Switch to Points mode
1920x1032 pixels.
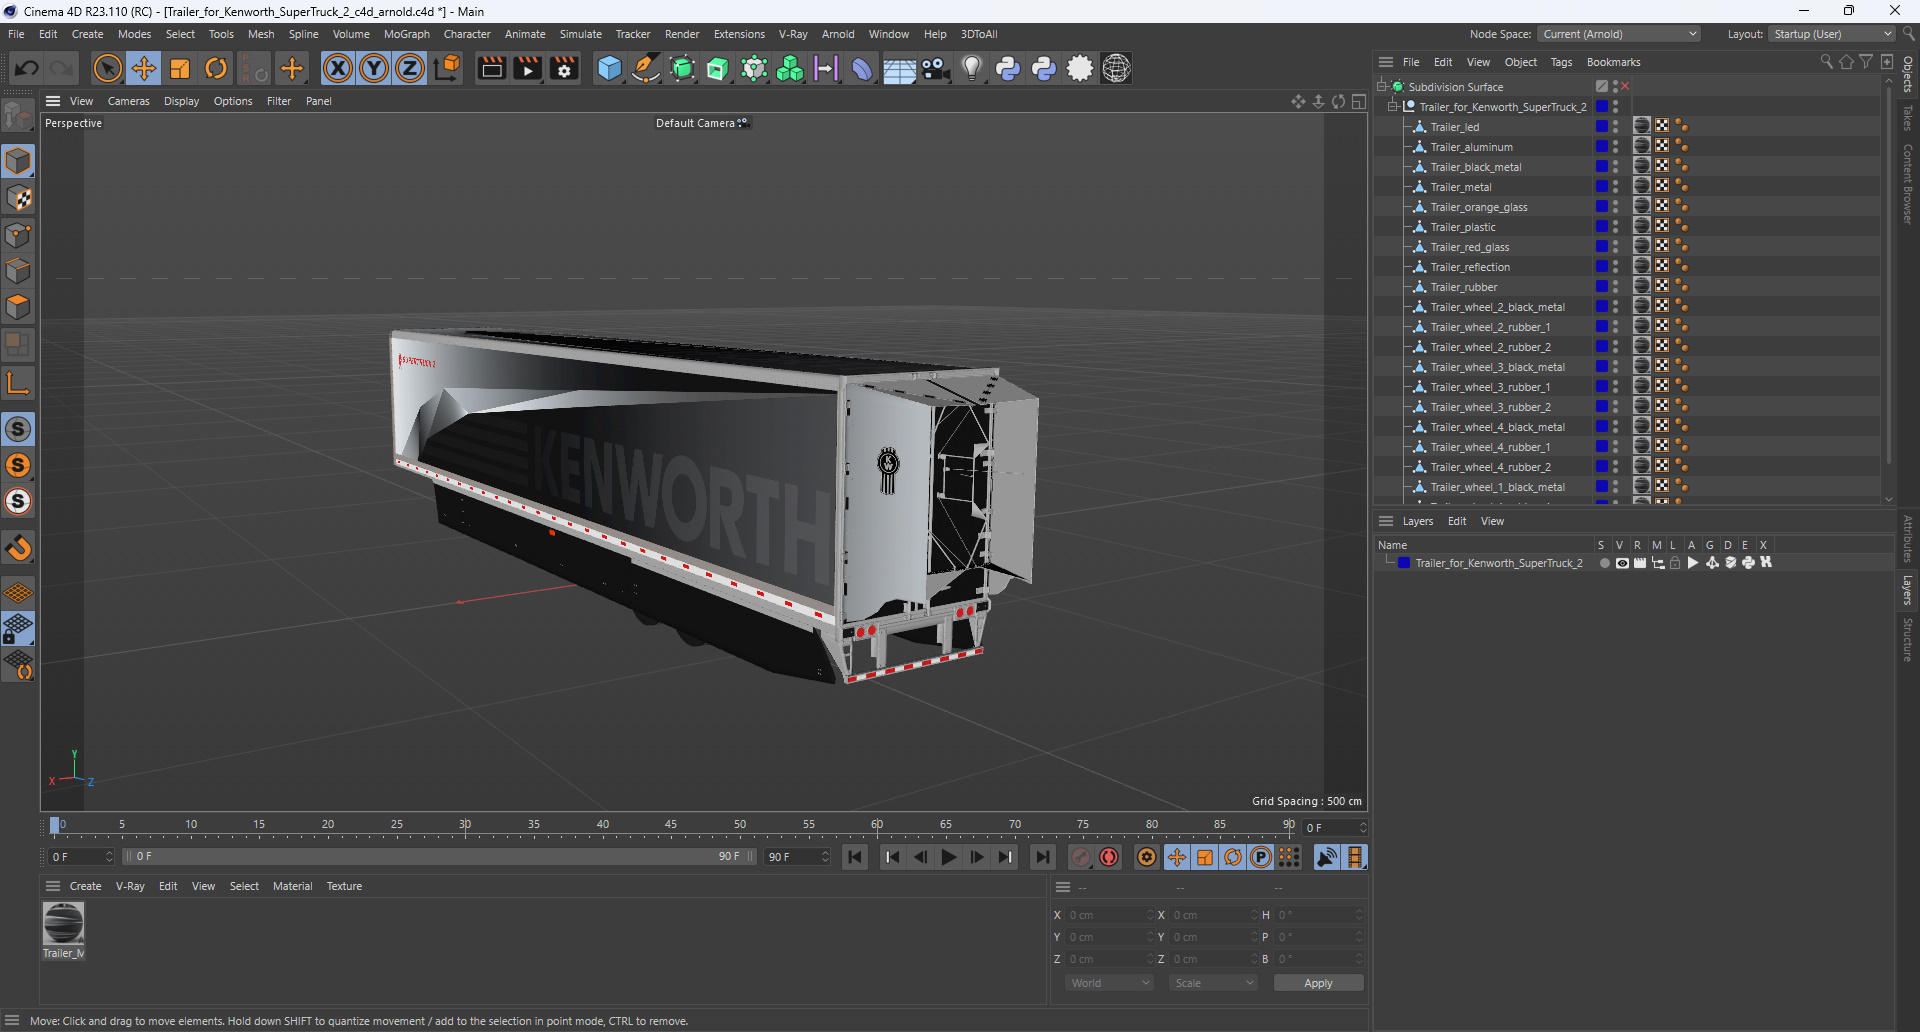(18, 235)
